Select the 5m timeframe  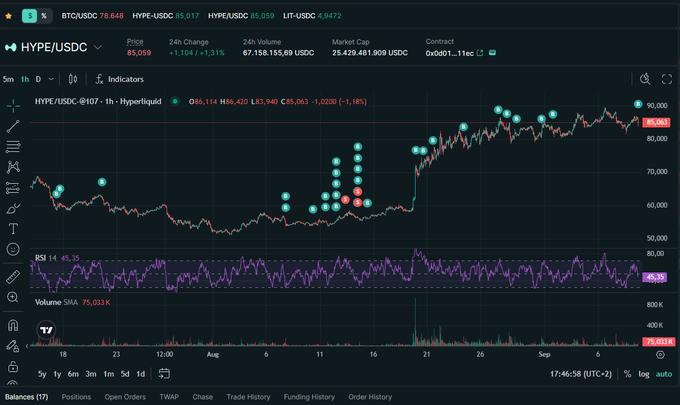click(8, 79)
